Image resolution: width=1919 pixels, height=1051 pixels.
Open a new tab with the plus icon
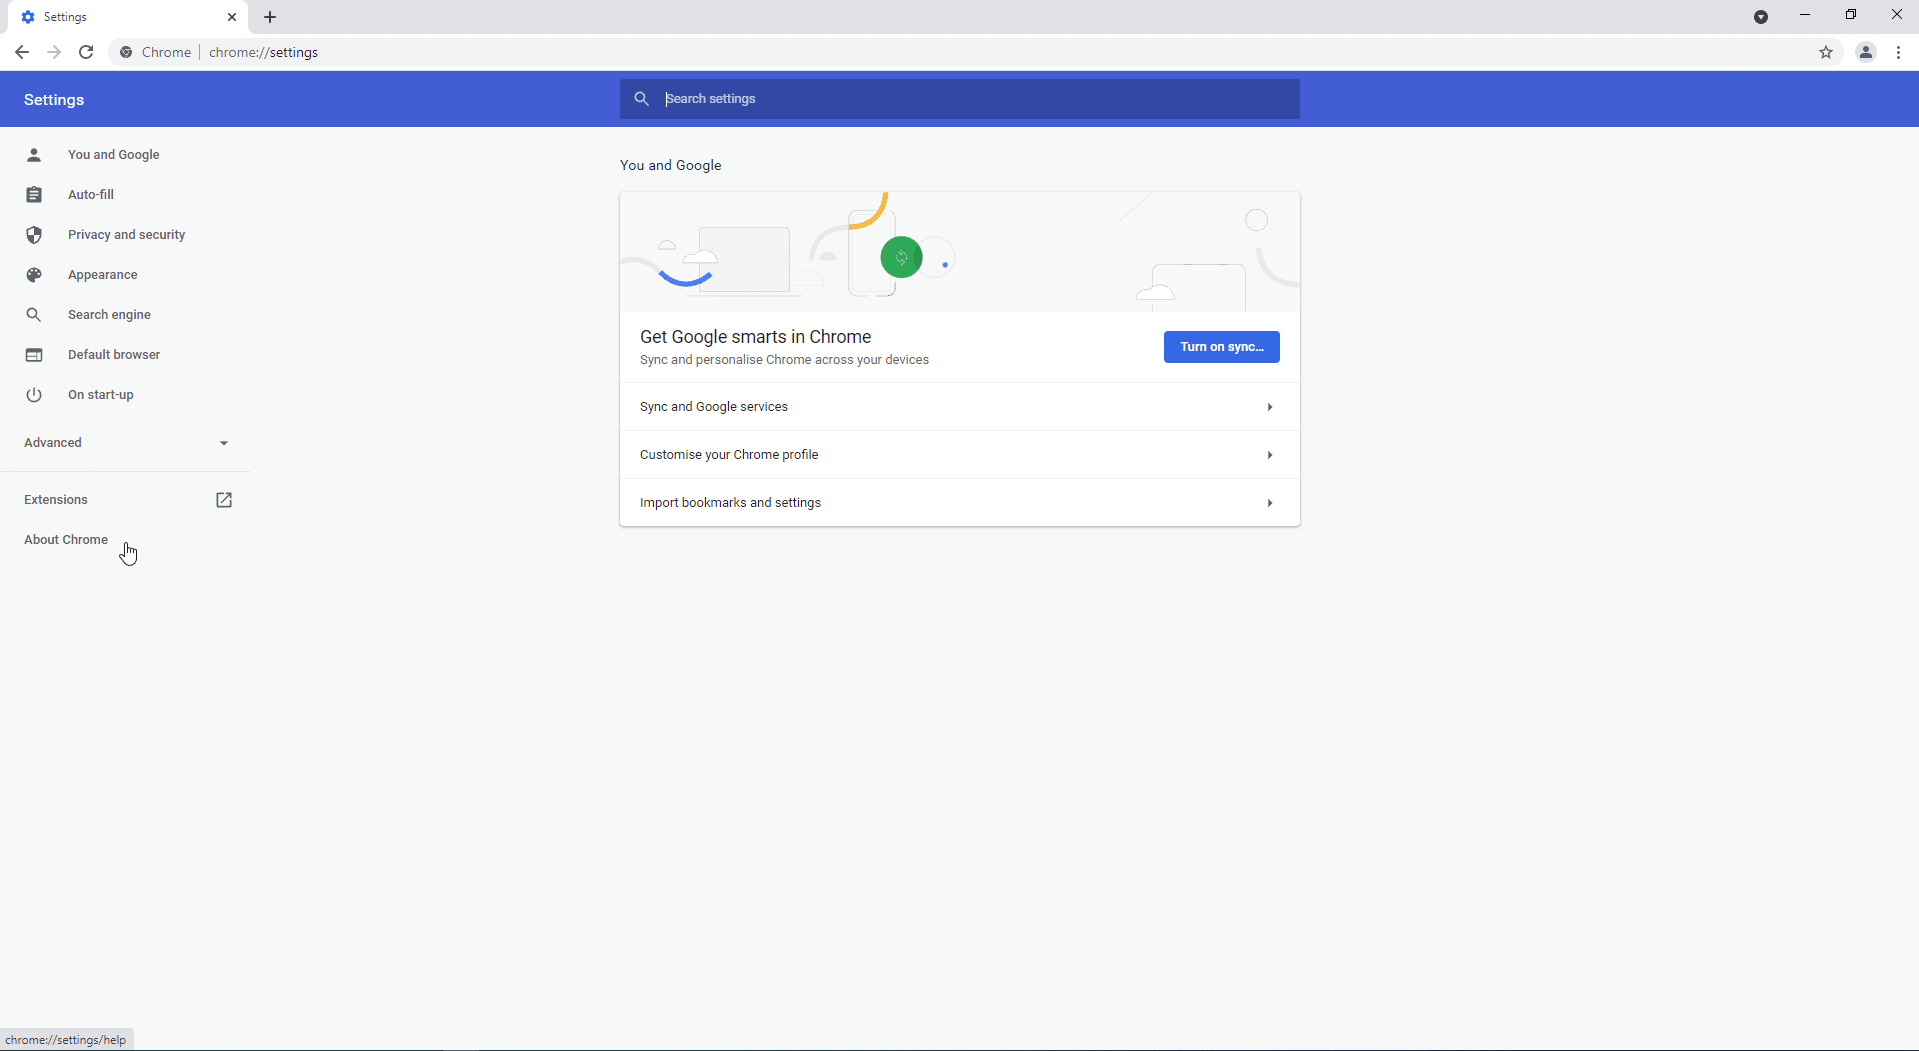point(270,17)
